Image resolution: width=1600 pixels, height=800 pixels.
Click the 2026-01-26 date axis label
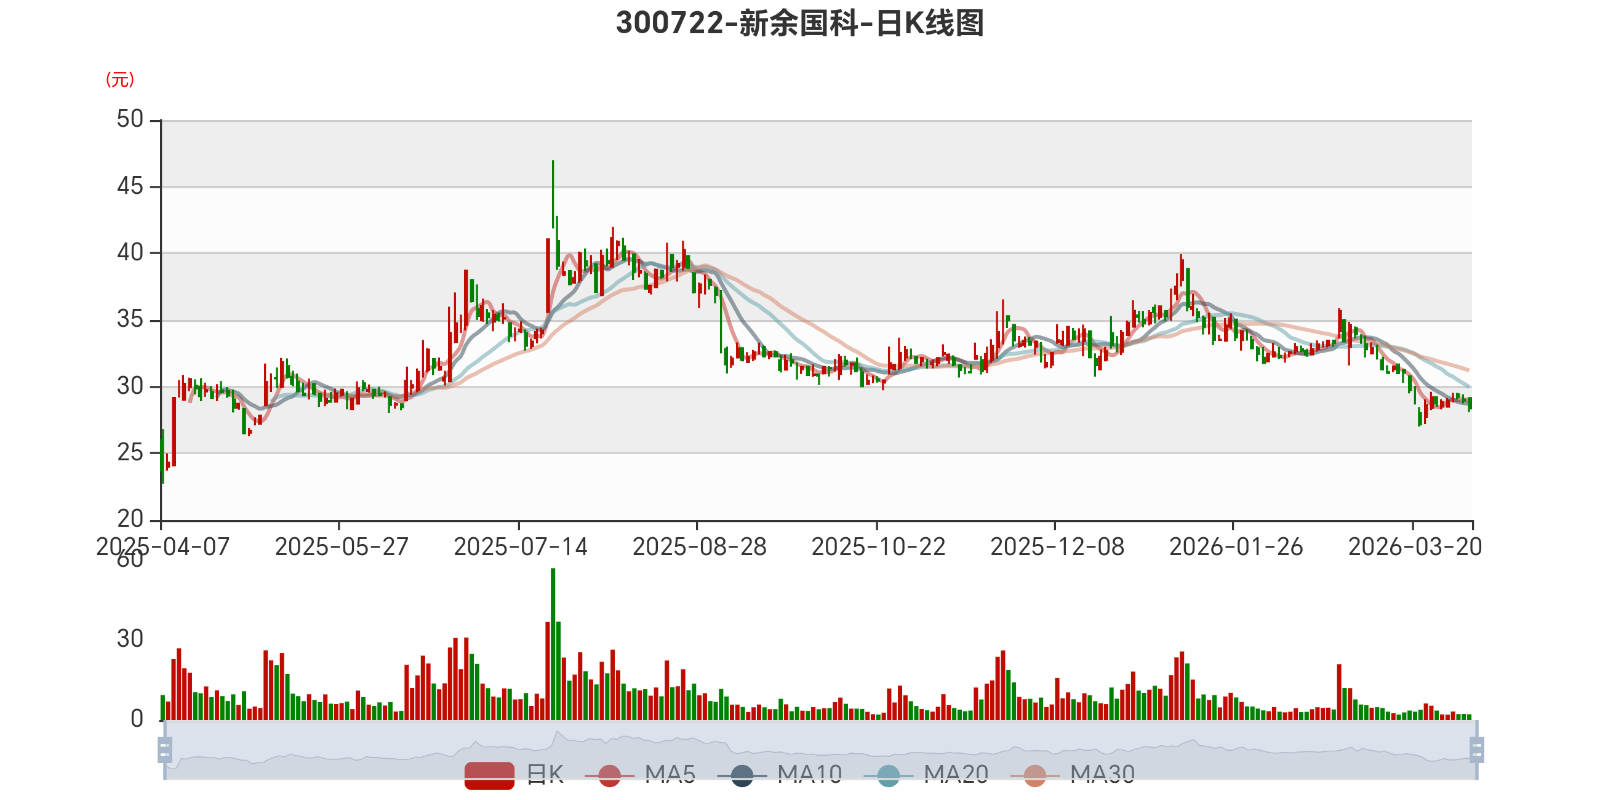pos(1236,547)
